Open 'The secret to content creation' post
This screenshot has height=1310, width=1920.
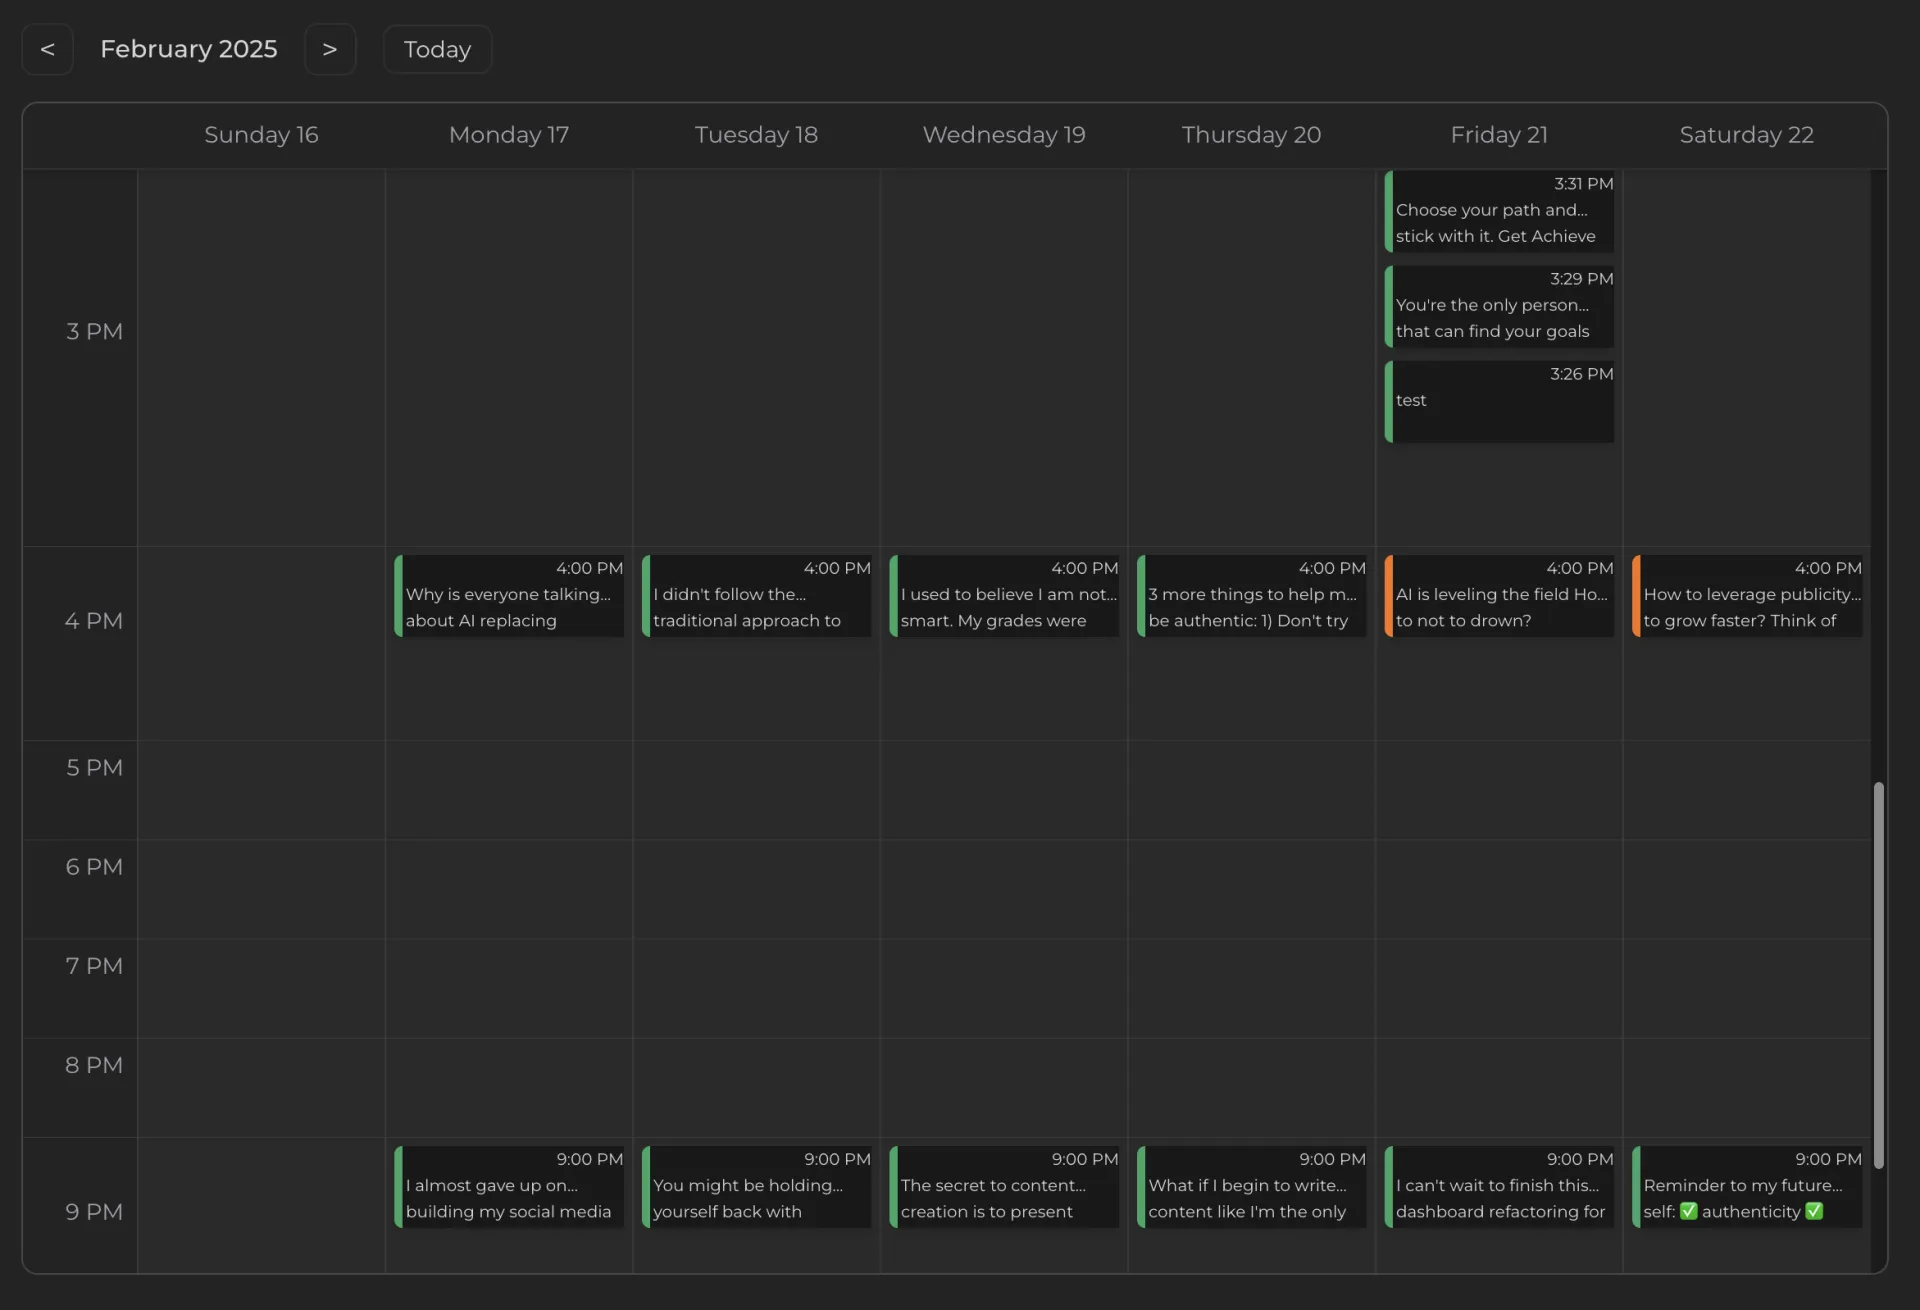click(1004, 1187)
